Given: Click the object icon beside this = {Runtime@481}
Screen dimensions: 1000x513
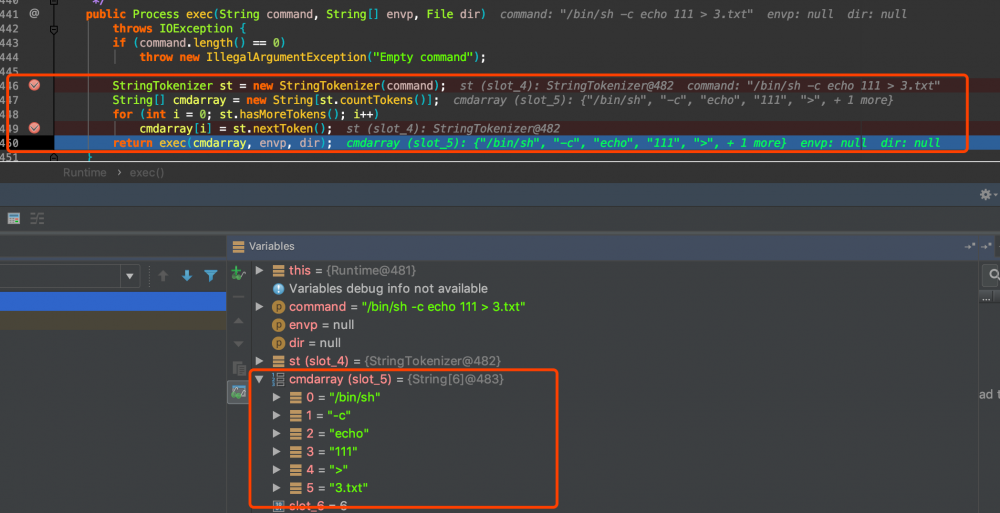Looking at the screenshot, I should click(279, 271).
